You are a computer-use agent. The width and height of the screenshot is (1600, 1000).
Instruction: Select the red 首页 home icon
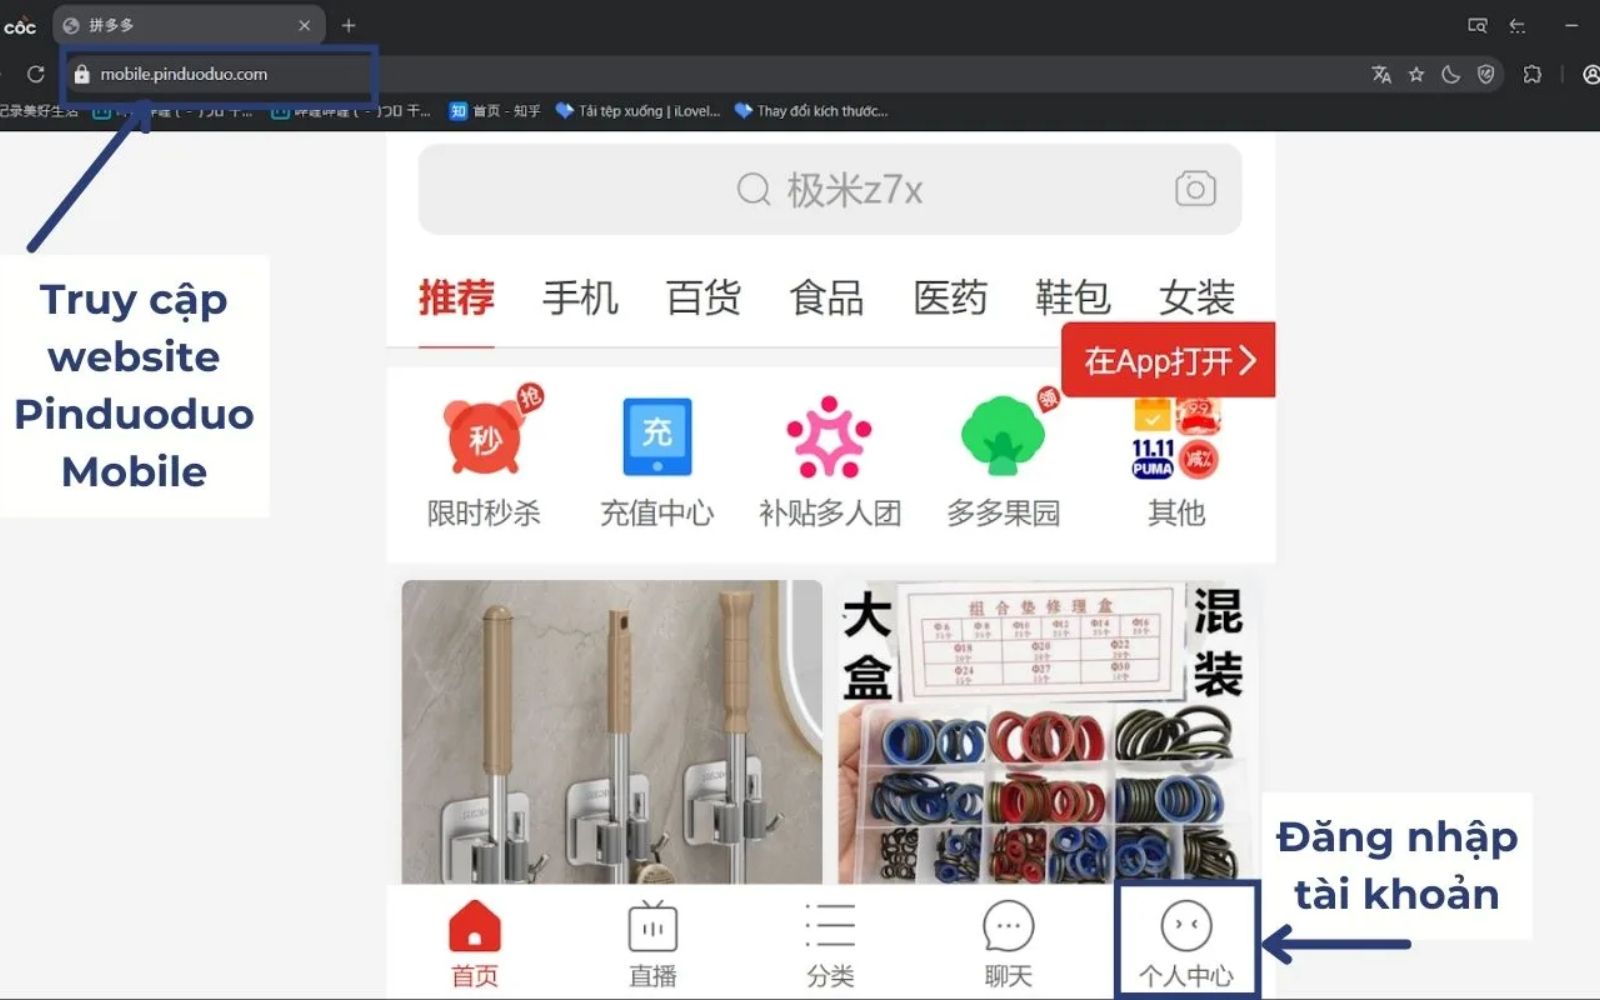coord(474,930)
